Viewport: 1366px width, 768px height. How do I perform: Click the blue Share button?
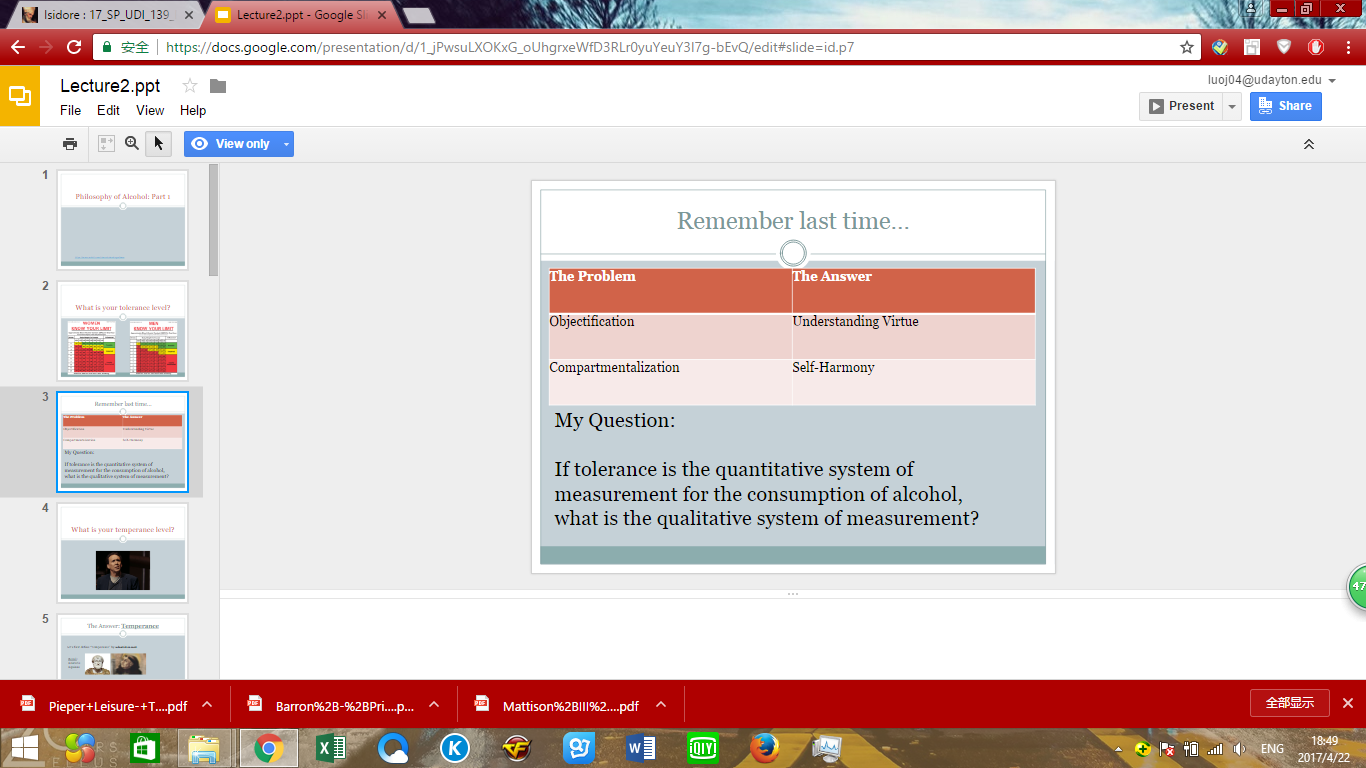pos(1285,106)
